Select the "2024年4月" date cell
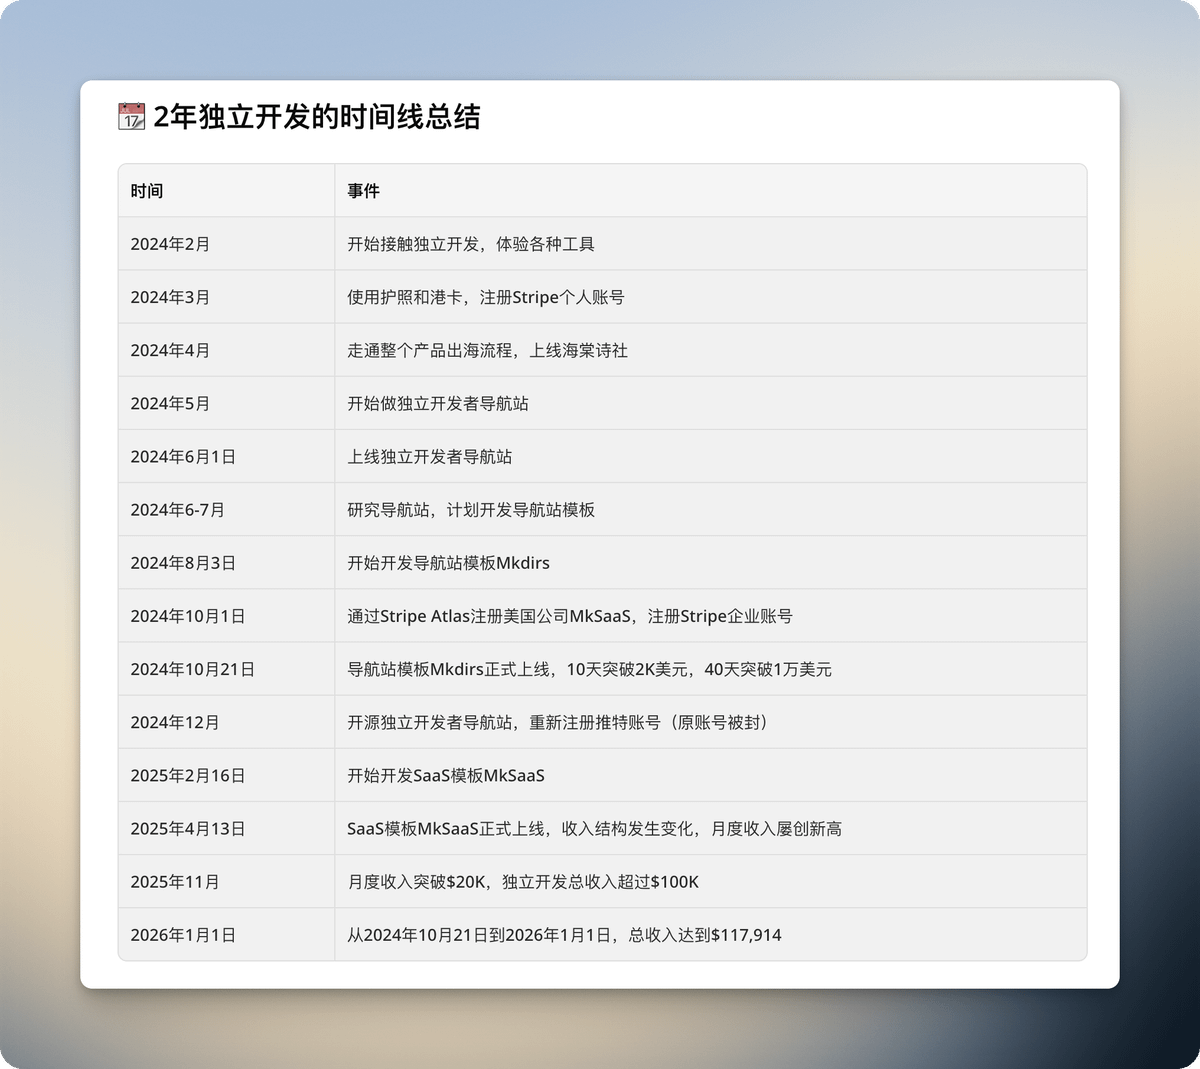Viewport: 1200px width, 1069px height. [170, 350]
